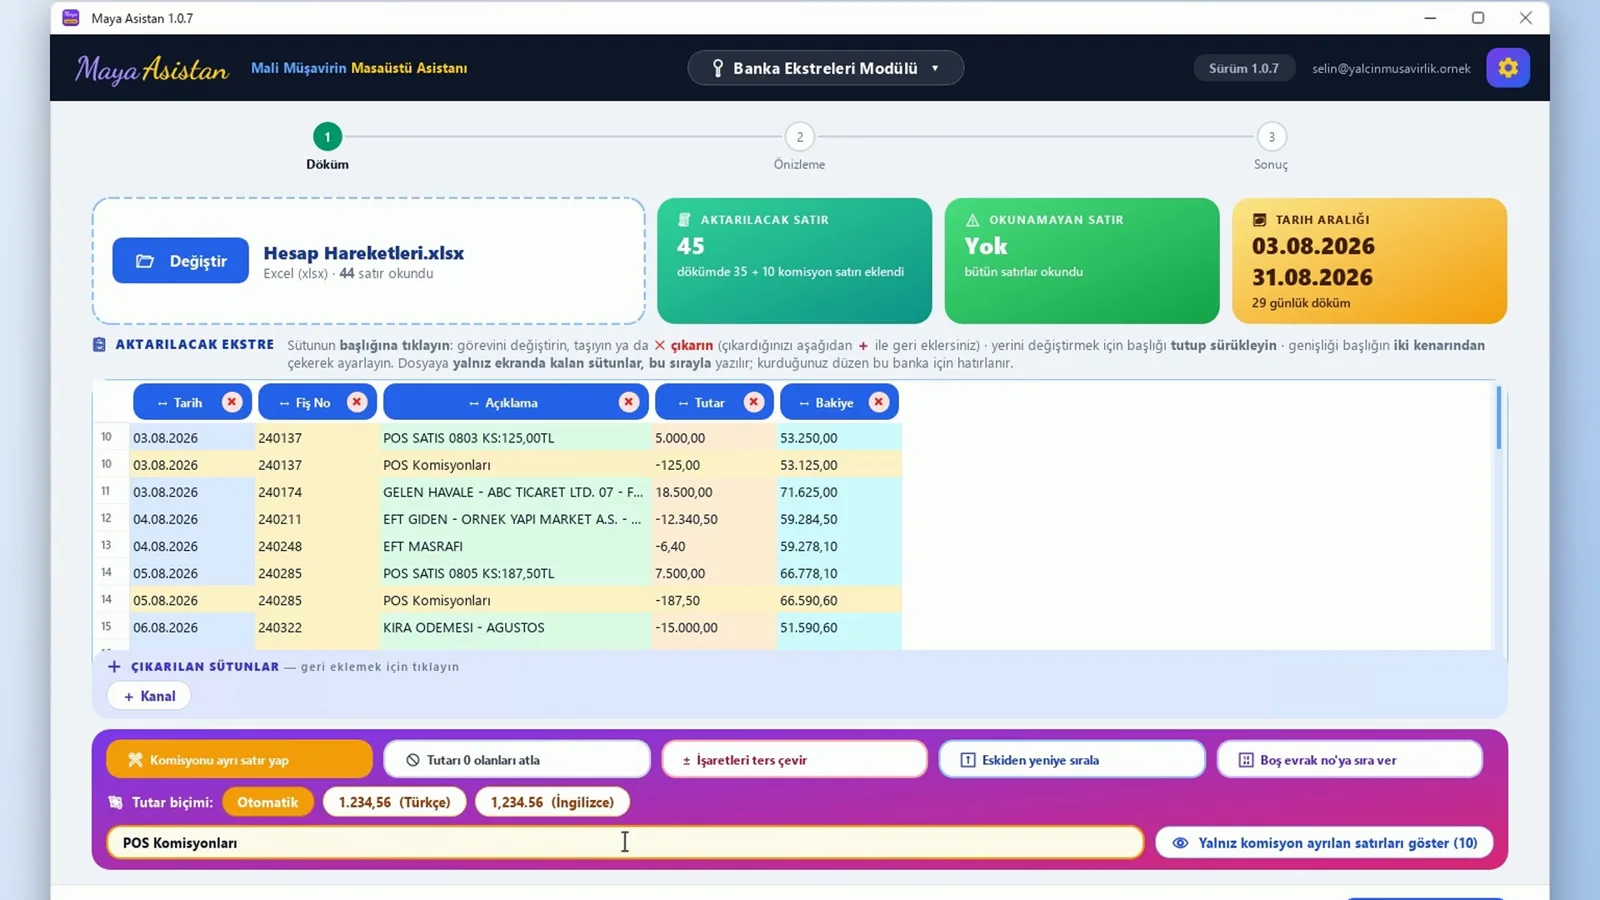Click the -12.340,50 amount cell
The image size is (1600, 900).
point(714,520)
